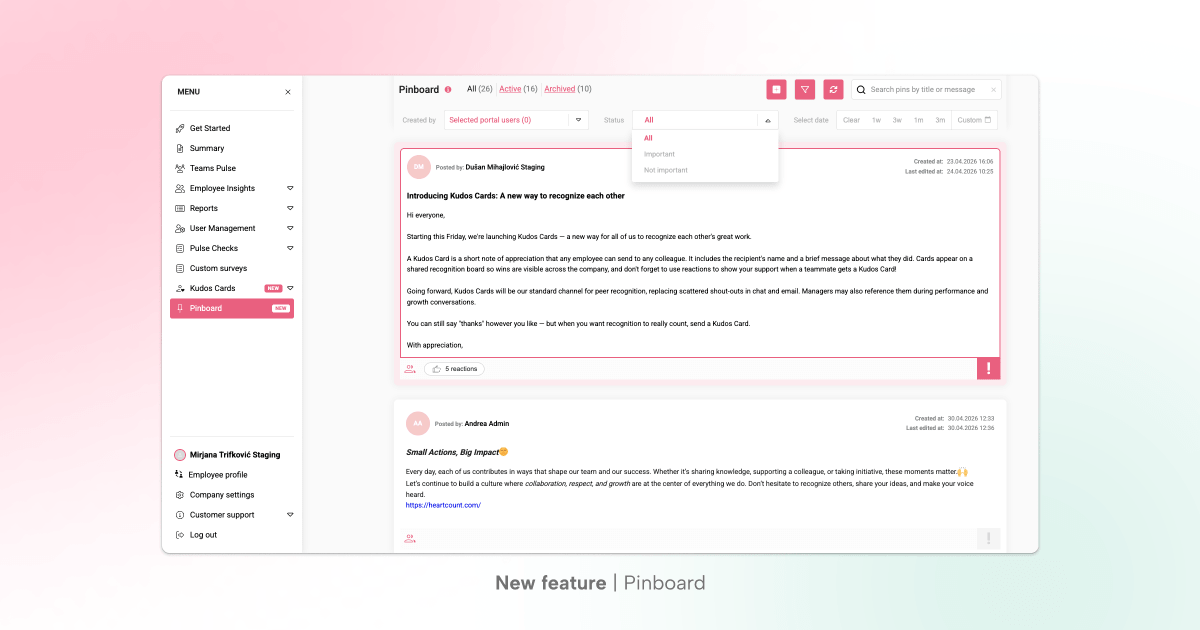Switch to the Archived (10) tab
Viewport: 1200px width, 630px height.
click(568, 89)
